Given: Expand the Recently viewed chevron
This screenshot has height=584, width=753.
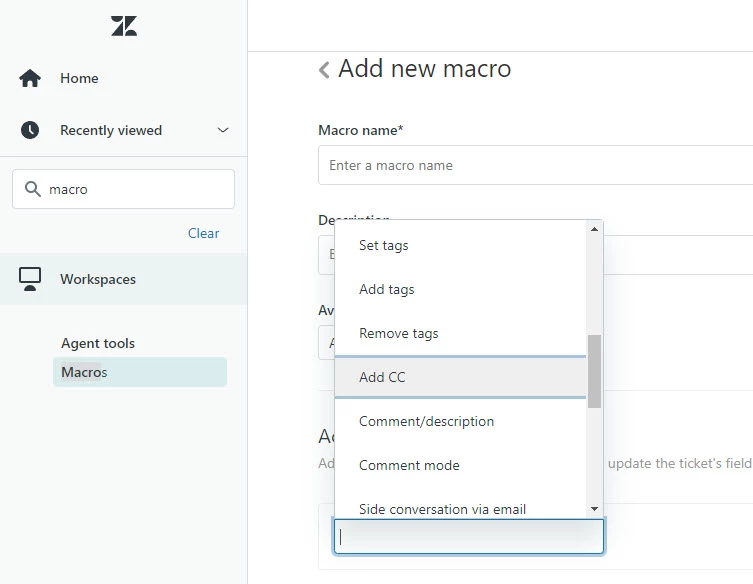Looking at the screenshot, I should (x=223, y=130).
